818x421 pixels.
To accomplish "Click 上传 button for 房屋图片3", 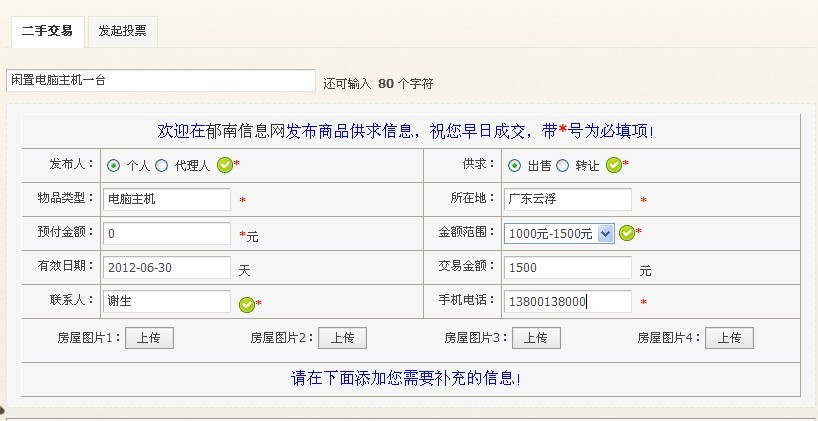I will [x=536, y=338].
